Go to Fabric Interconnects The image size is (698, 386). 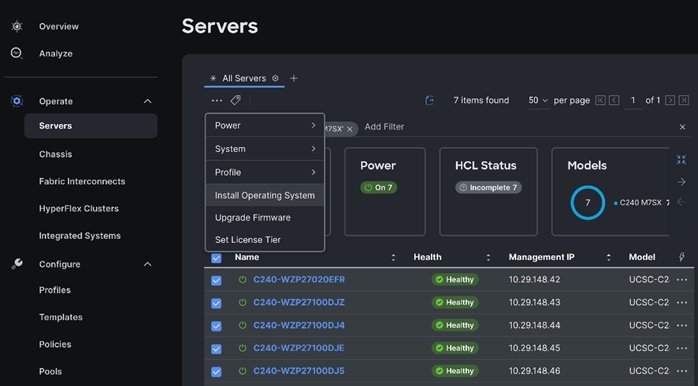click(x=82, y=182)
